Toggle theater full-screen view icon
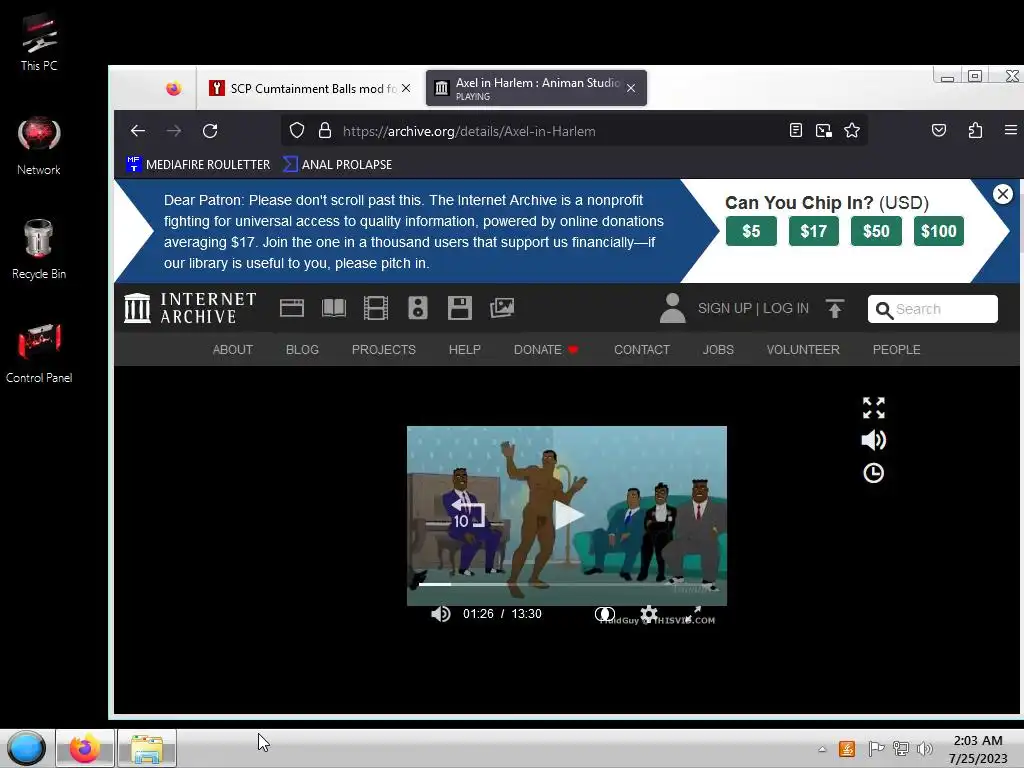The width and height of the screenshot is (1024, 768). coord(873,408)
